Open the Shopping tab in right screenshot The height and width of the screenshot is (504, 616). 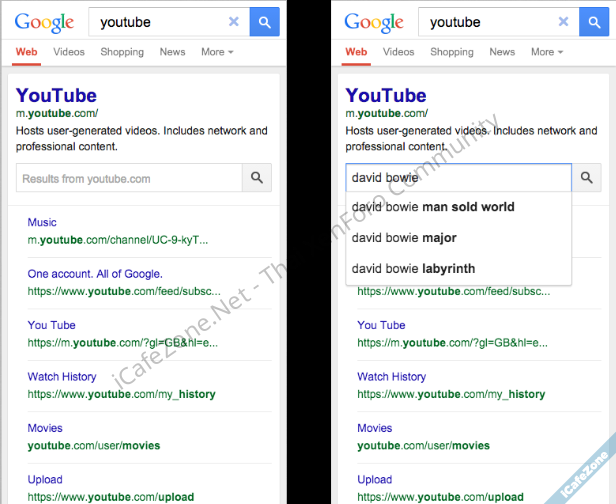pyautogui.click(x=452, y=52)
